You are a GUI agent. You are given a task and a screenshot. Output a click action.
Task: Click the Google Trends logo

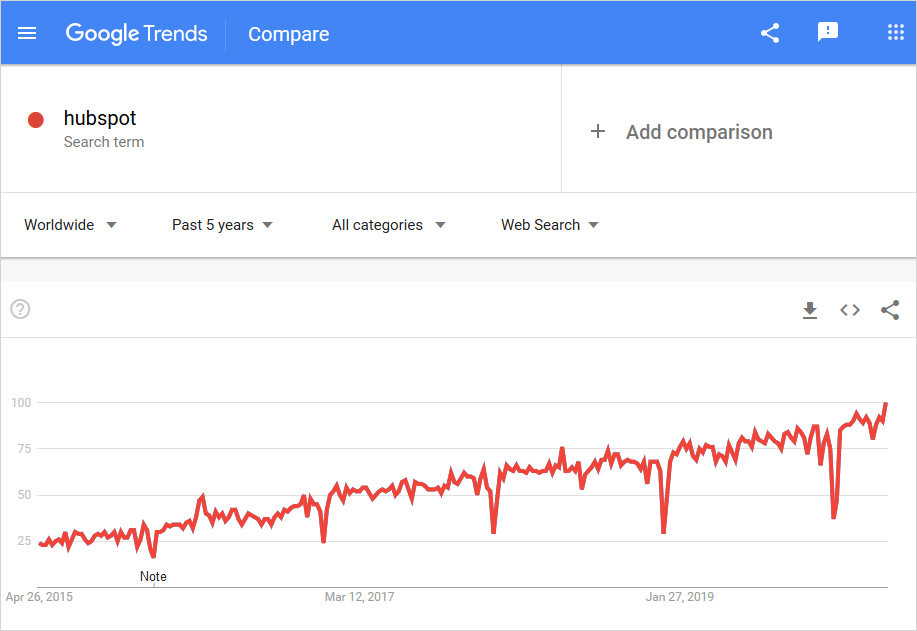(137, 33)
